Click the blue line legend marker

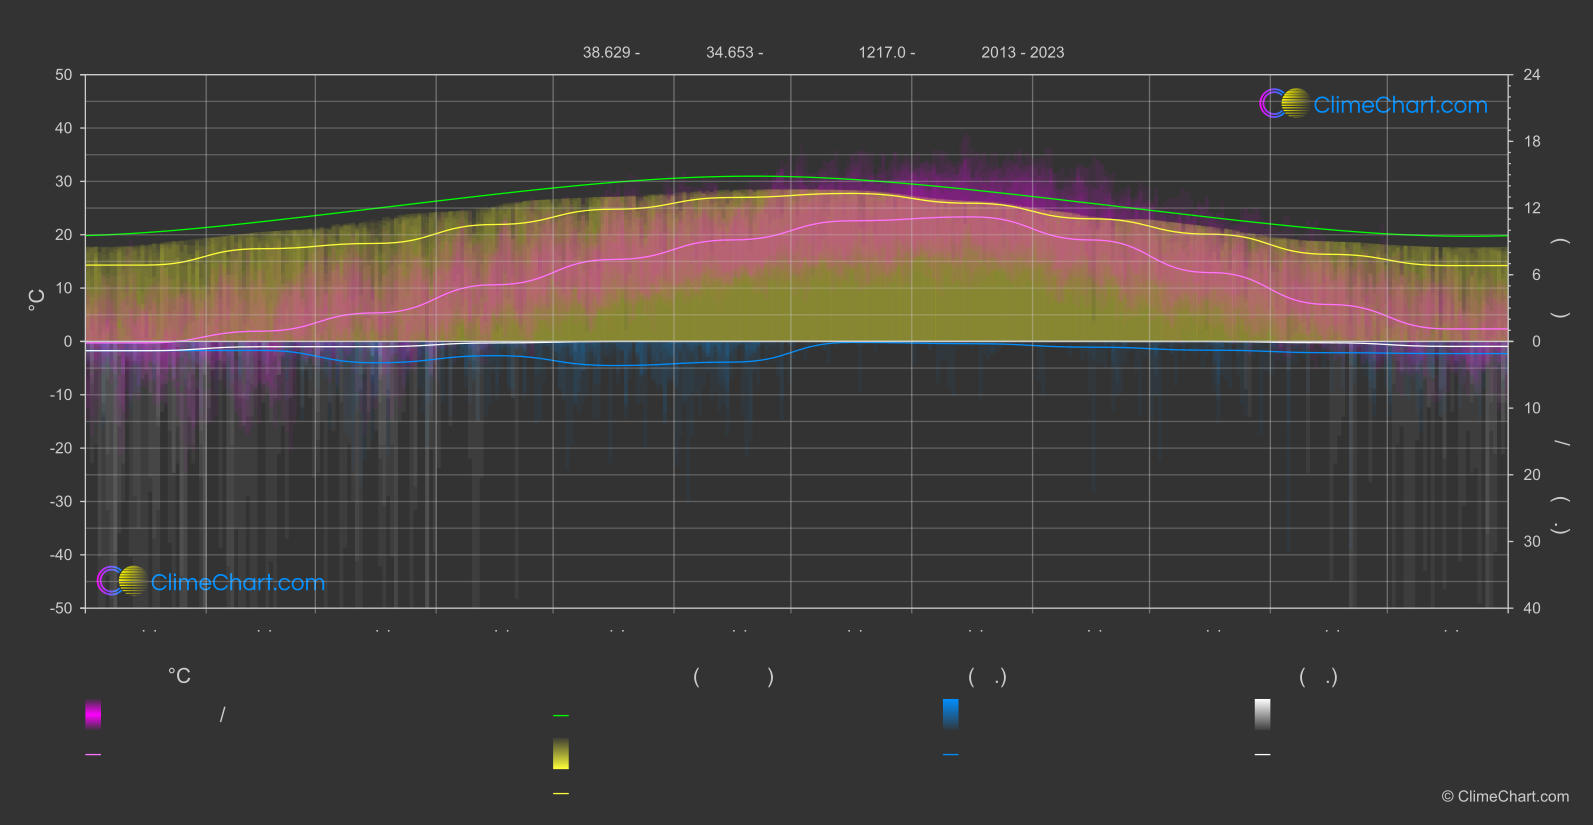(x=951, y=755)
